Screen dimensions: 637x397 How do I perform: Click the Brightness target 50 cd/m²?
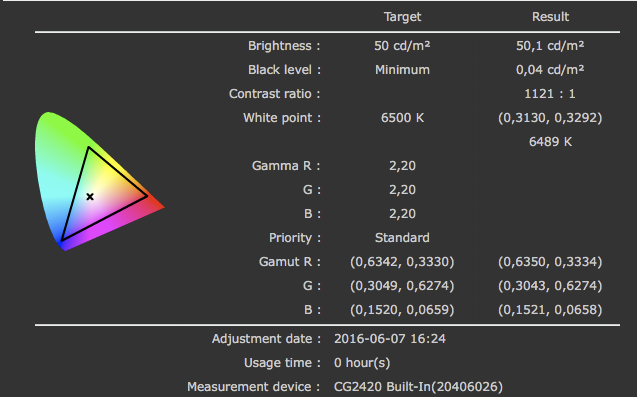point(402,46)
